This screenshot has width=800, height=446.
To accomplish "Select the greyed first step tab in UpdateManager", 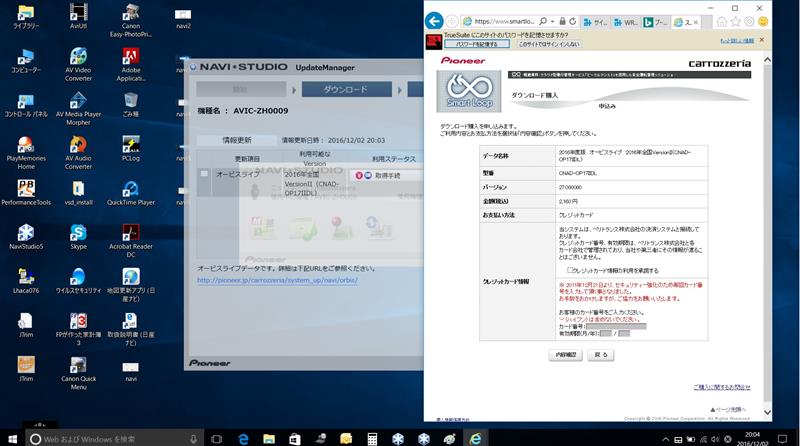I will click(241, 89).
